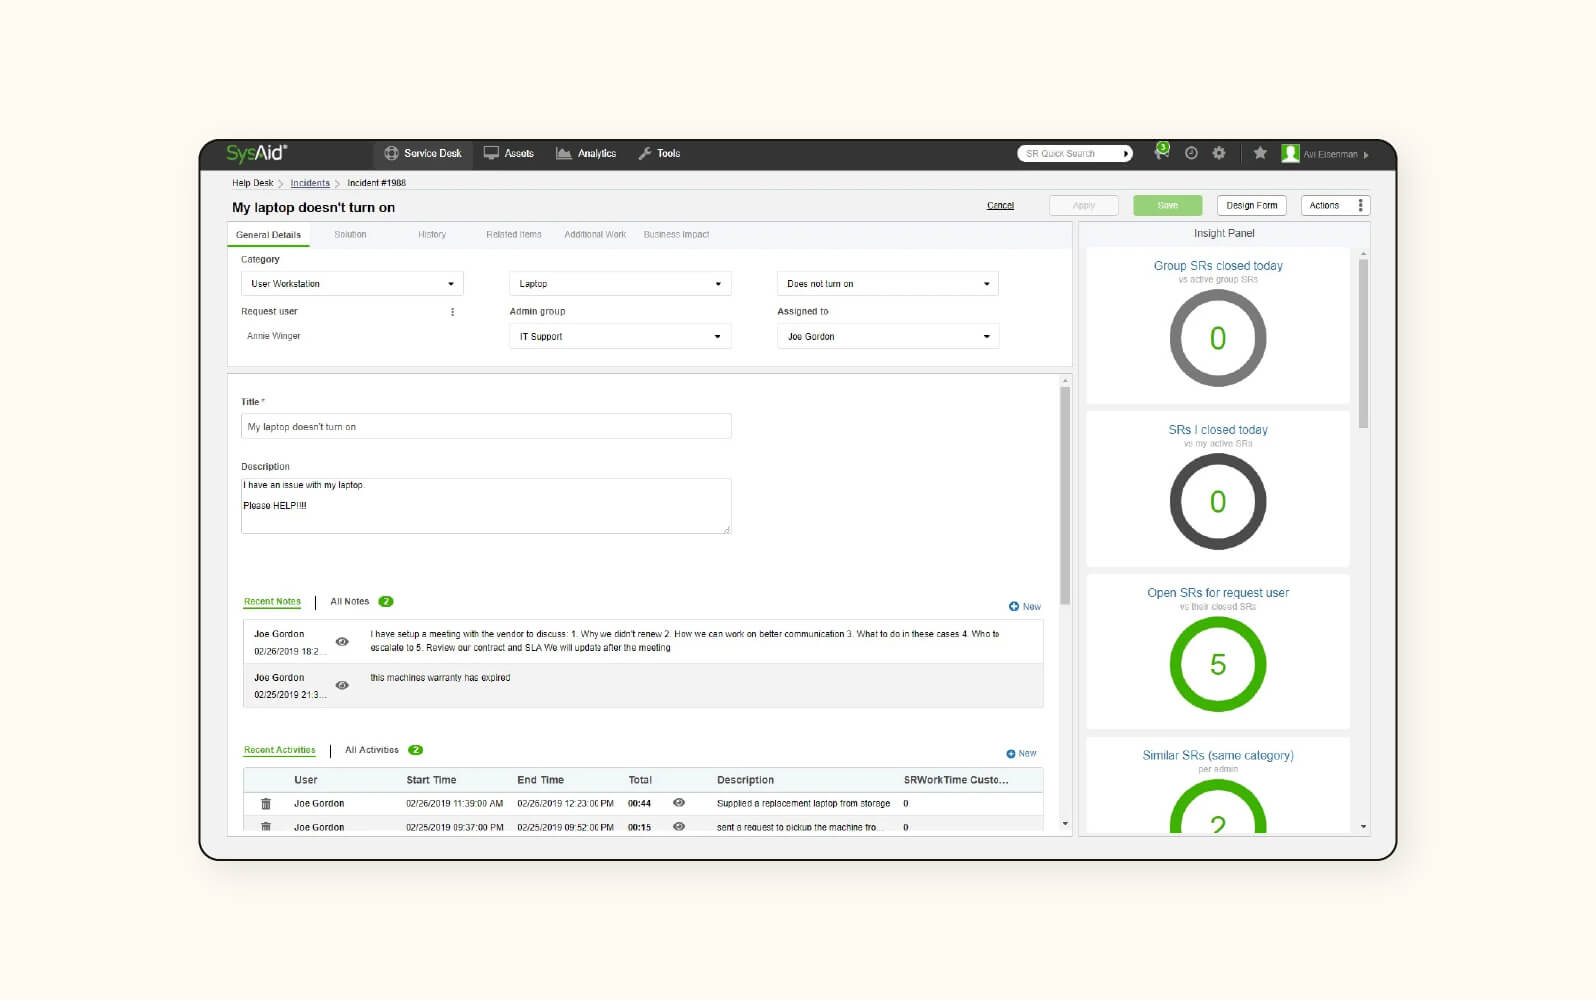Open the recent history clock icon
The height and width of the screenshot is (1000, 1596).
click(1191, 153)
